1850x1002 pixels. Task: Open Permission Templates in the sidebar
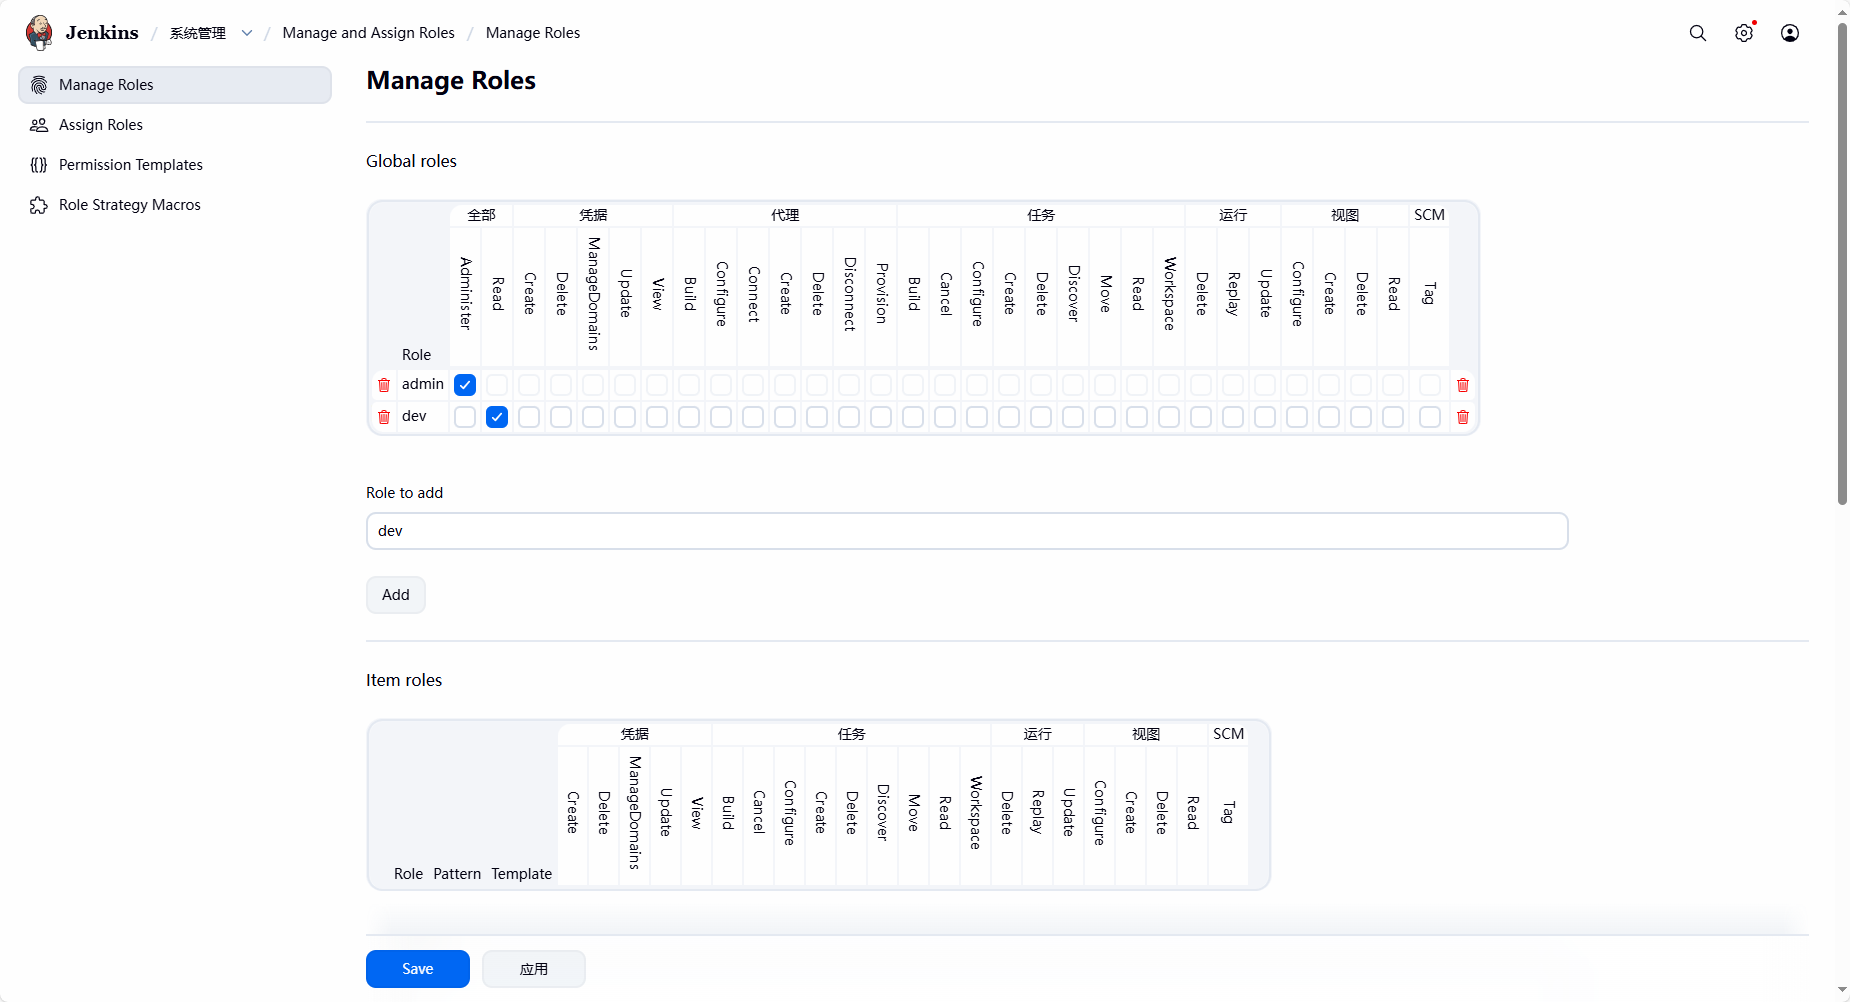tap(130, 165)
